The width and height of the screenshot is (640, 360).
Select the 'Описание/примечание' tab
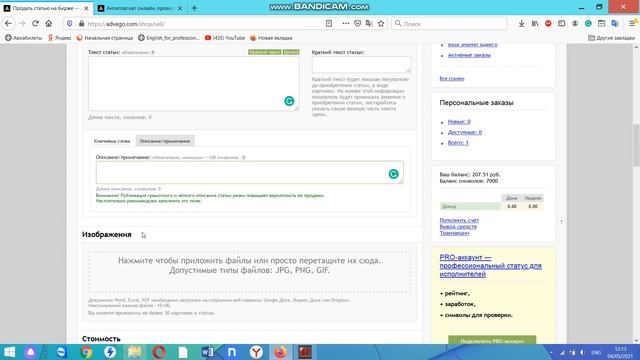pos(165,141)
